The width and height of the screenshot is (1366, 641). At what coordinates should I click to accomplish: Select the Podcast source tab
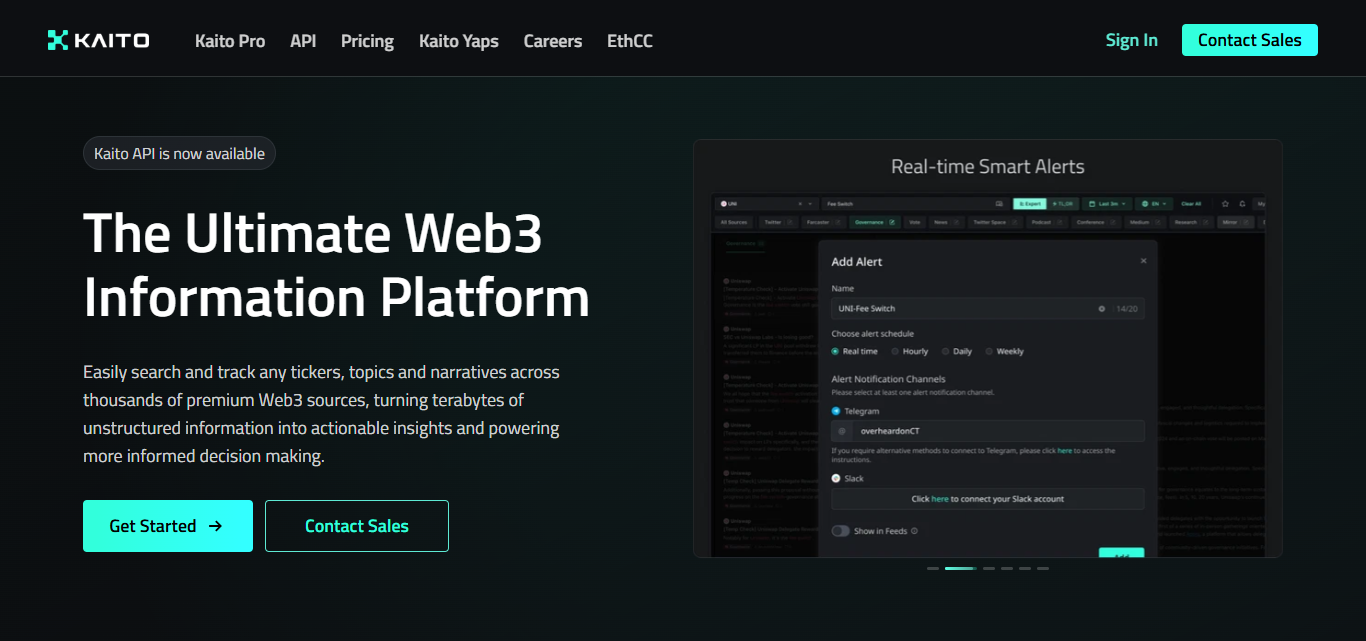click(1049, 222)
